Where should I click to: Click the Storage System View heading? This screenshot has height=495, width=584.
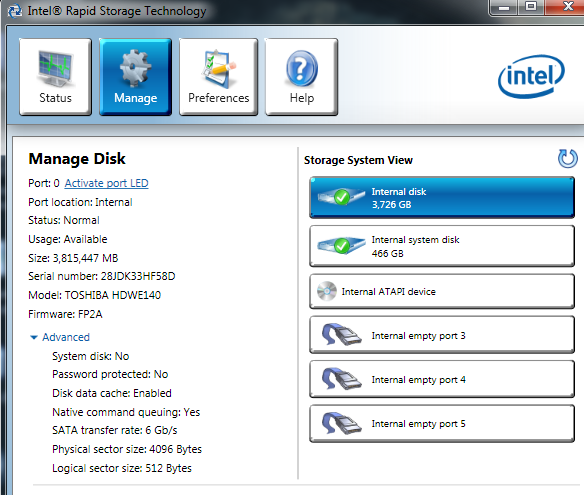click(358, 160)
